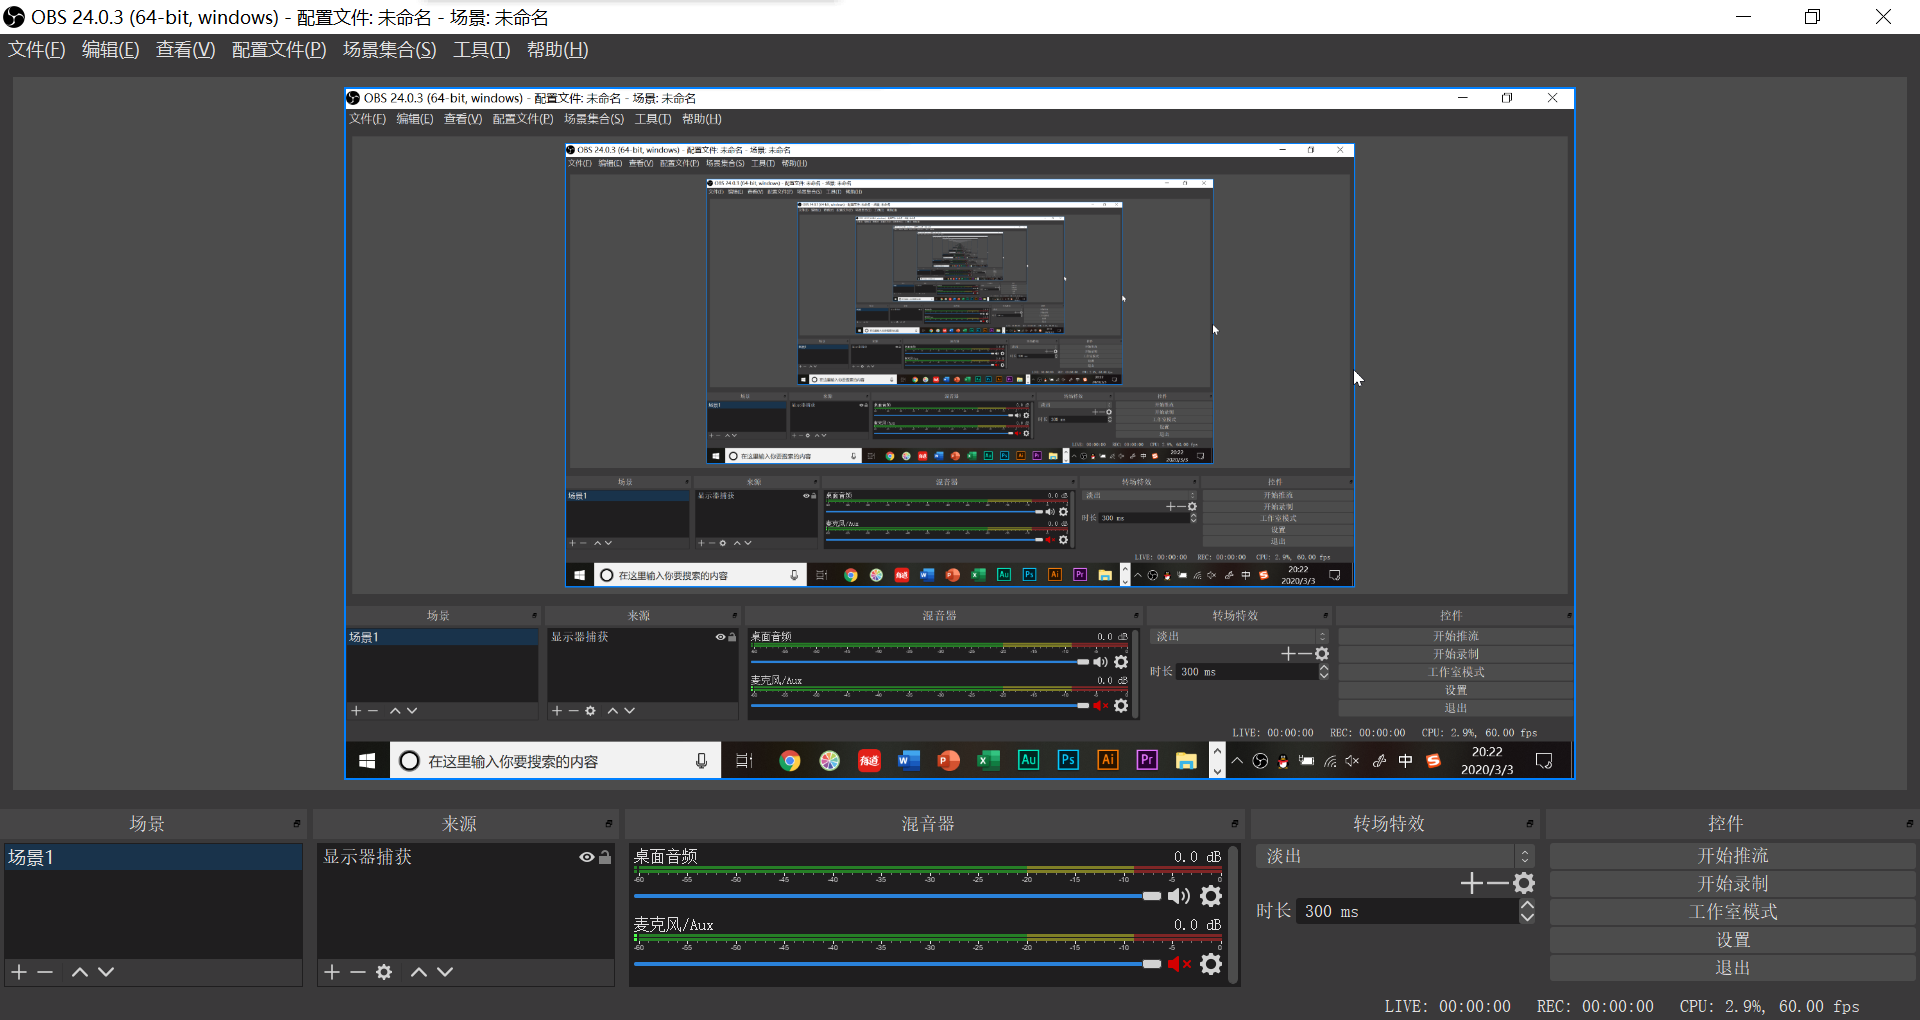Adjust the 桌面音频 volume slider
Viewport: 1920px width, 1020px height.
[897, 896]
